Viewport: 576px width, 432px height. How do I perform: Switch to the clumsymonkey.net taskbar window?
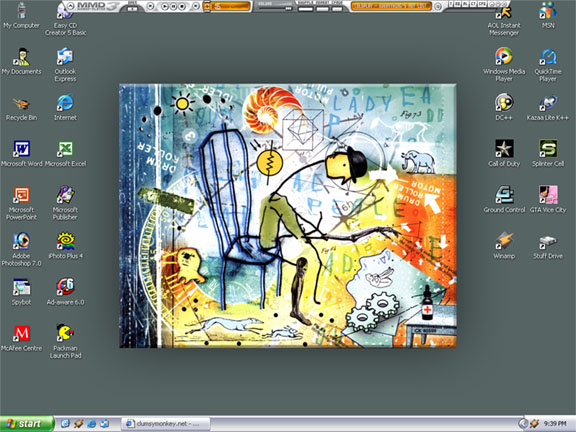[166, 424]
